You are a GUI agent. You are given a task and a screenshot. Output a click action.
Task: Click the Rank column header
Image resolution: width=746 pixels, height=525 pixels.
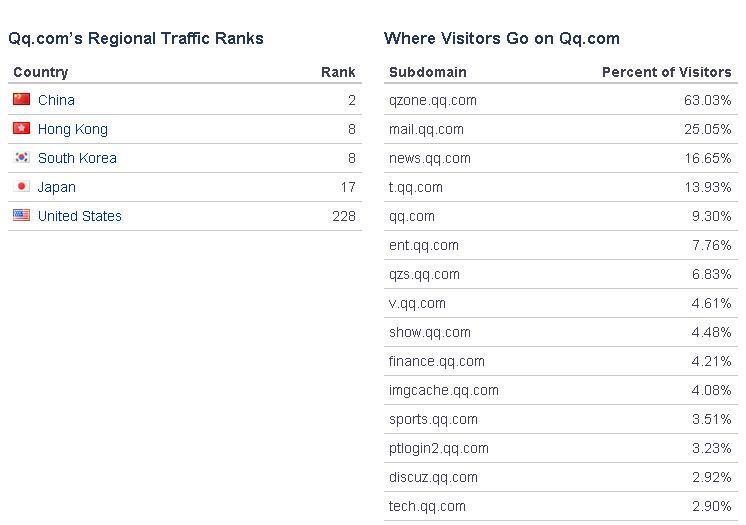pos(338,72)
